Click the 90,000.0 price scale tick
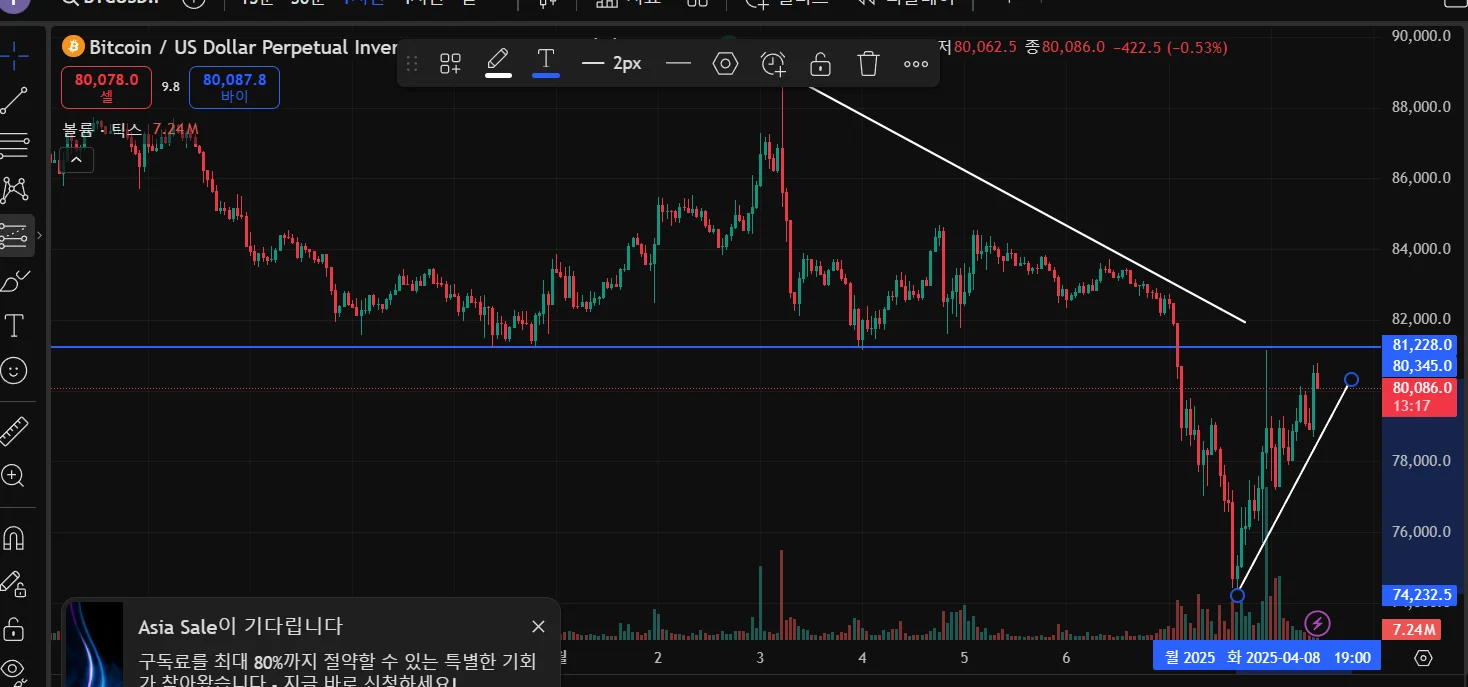This screenshot has width=1468, height=687. [1422, 36]
